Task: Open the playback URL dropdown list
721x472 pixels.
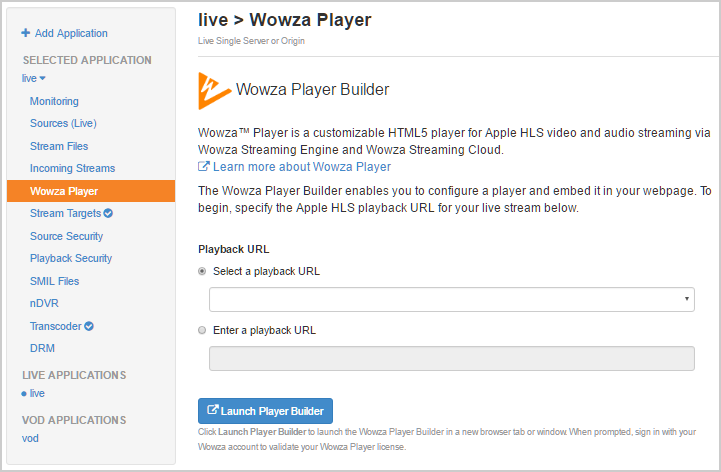Action: pos(451,299)
